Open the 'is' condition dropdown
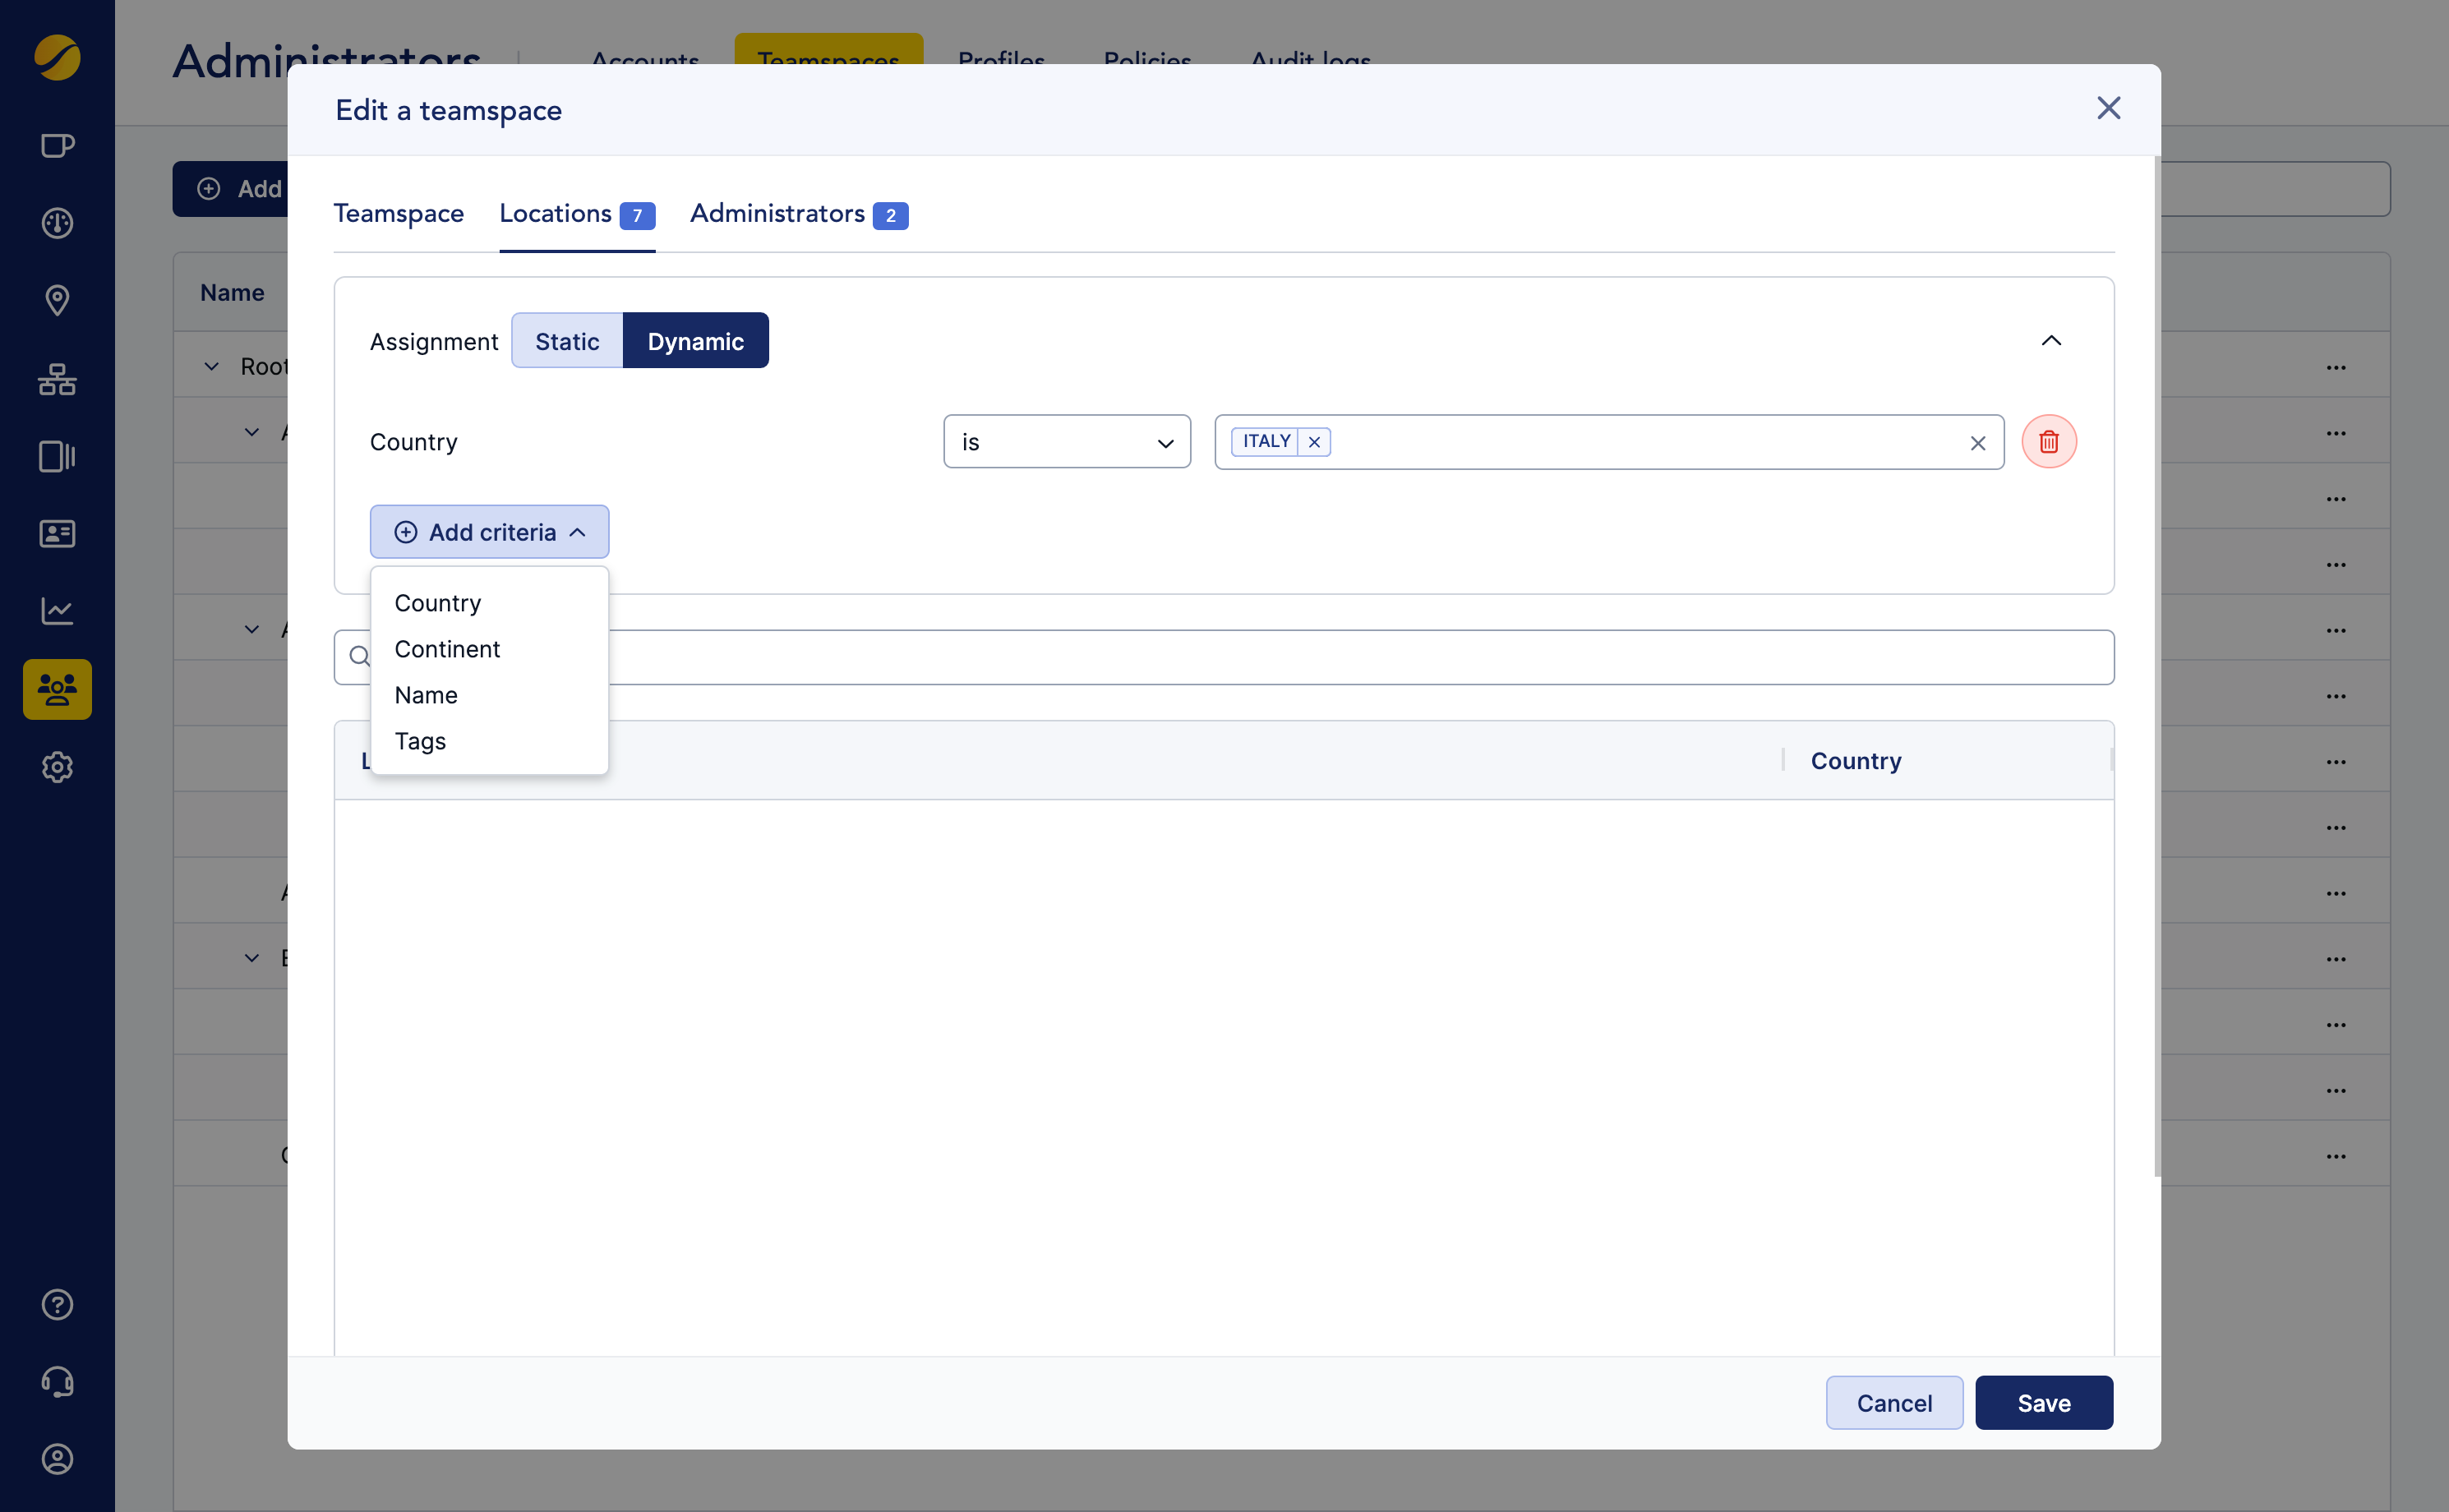 tap(1066, 441)
